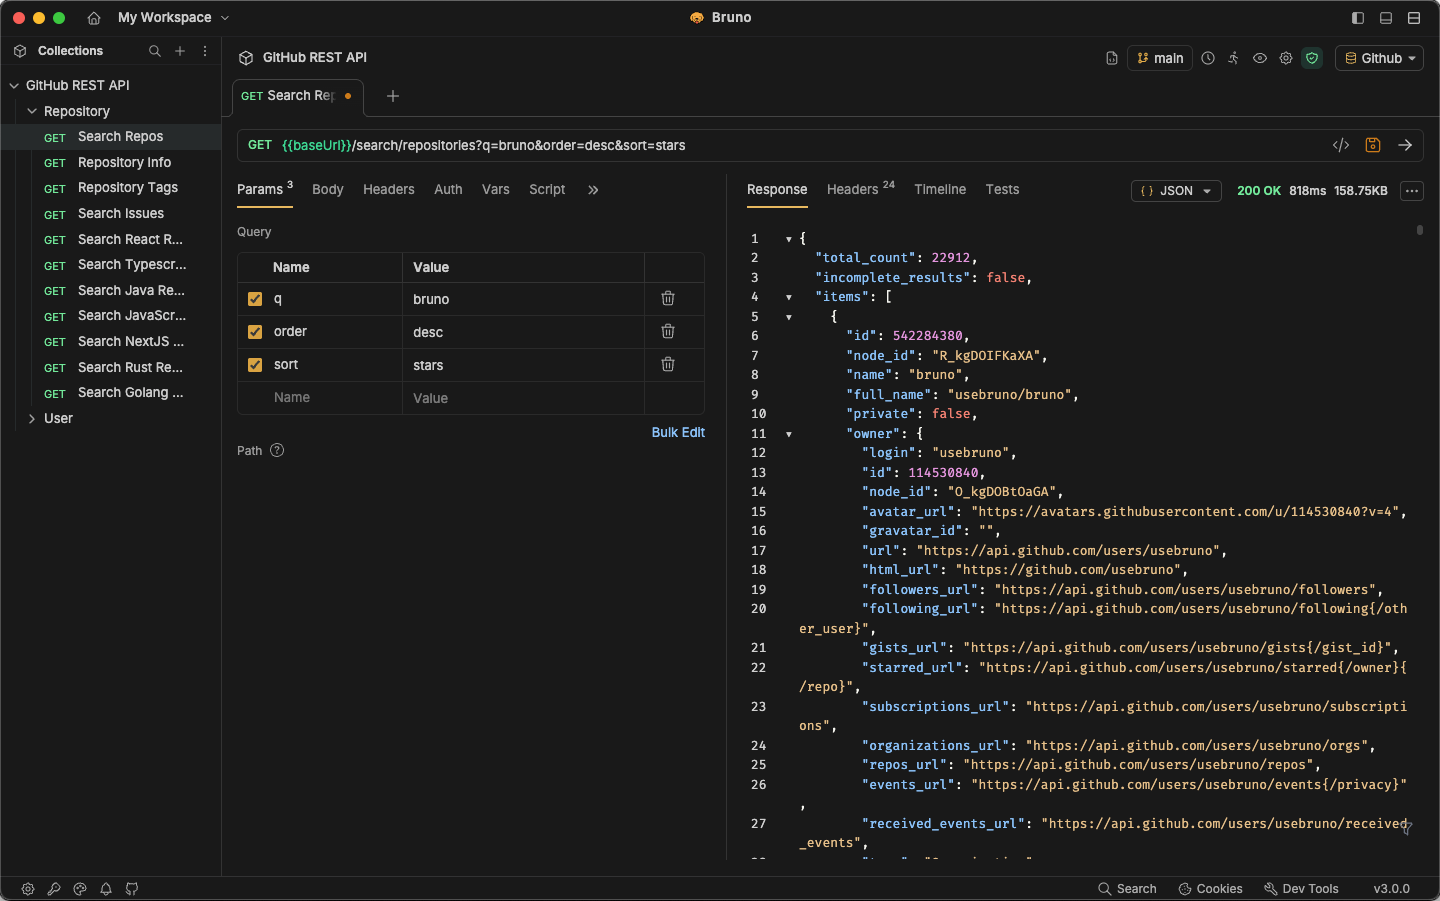
Task: Expand the User folder
Action: pos(32,419)
